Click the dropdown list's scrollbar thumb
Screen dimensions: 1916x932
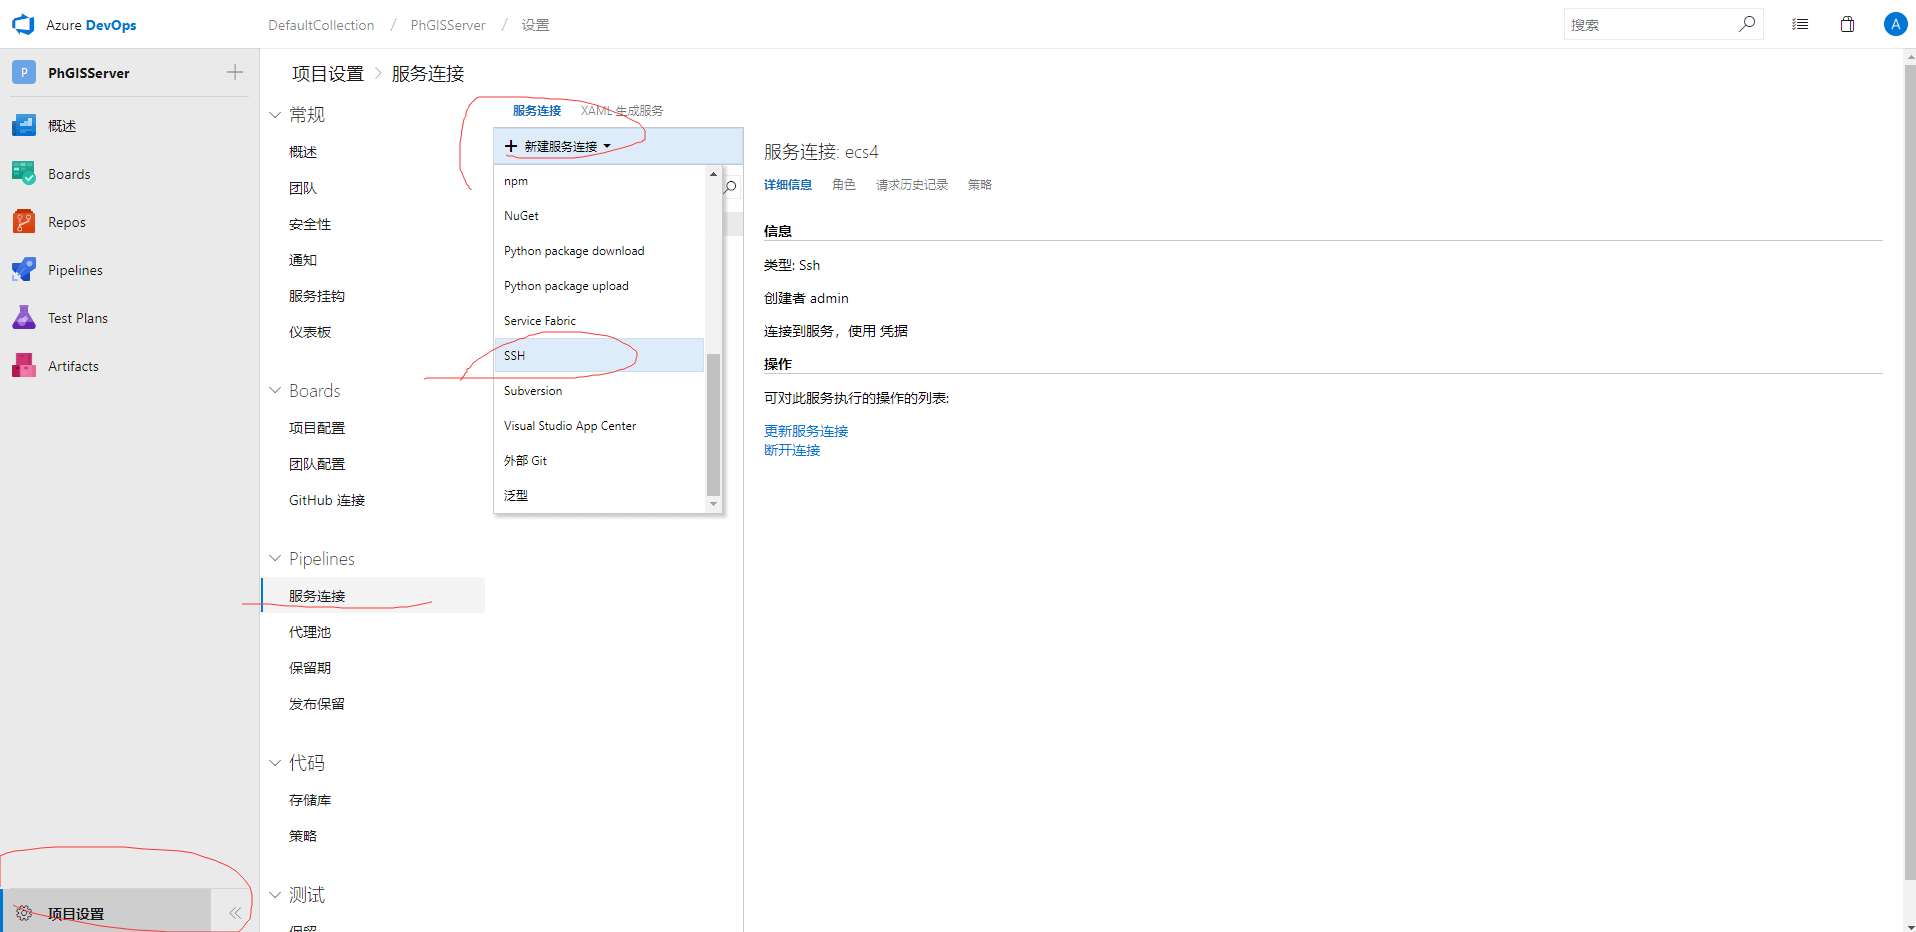point(713,424)
